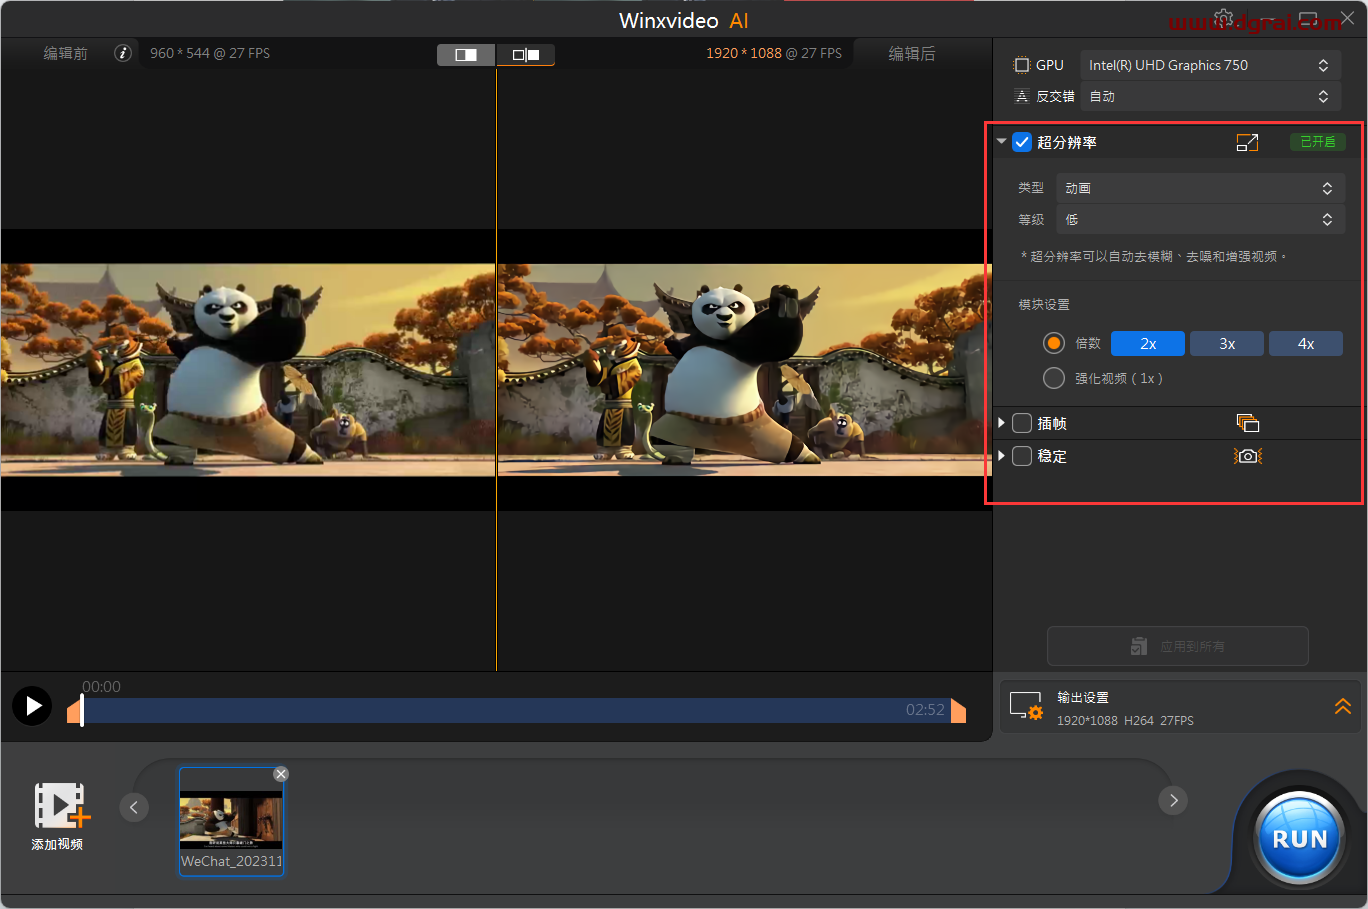Click the frame interpolation icon

1247,423
